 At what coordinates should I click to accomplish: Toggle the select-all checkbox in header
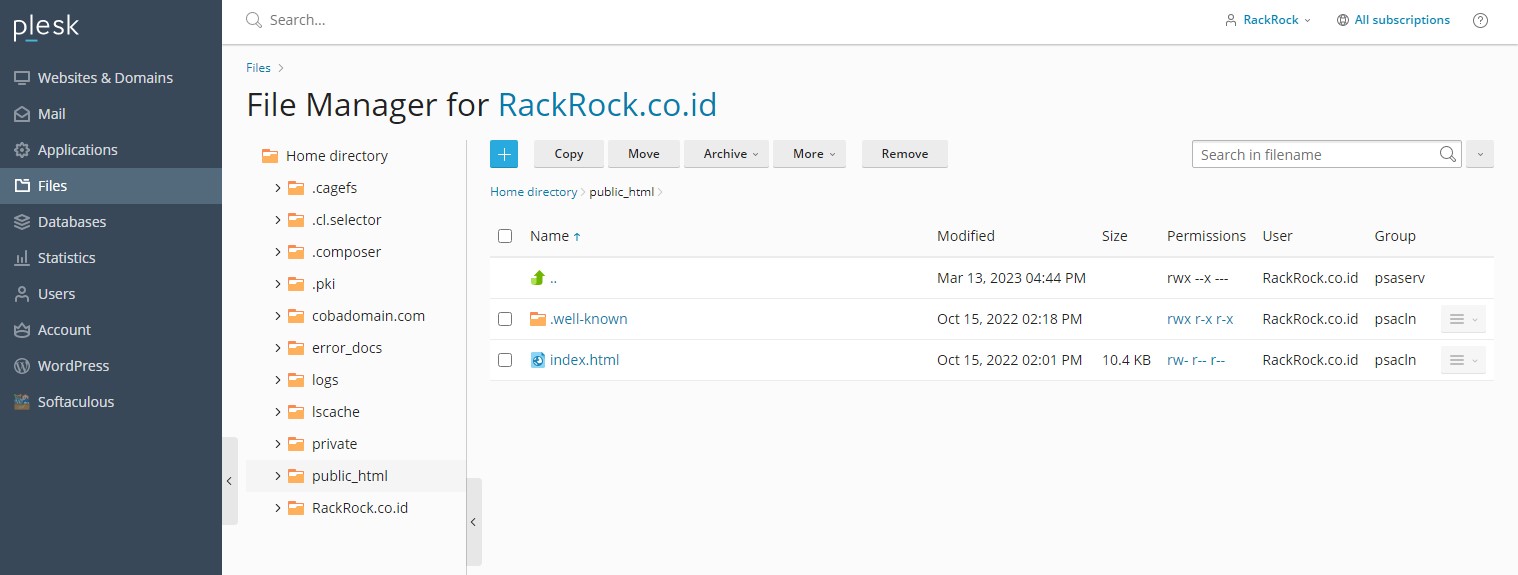tap(505, 236)
